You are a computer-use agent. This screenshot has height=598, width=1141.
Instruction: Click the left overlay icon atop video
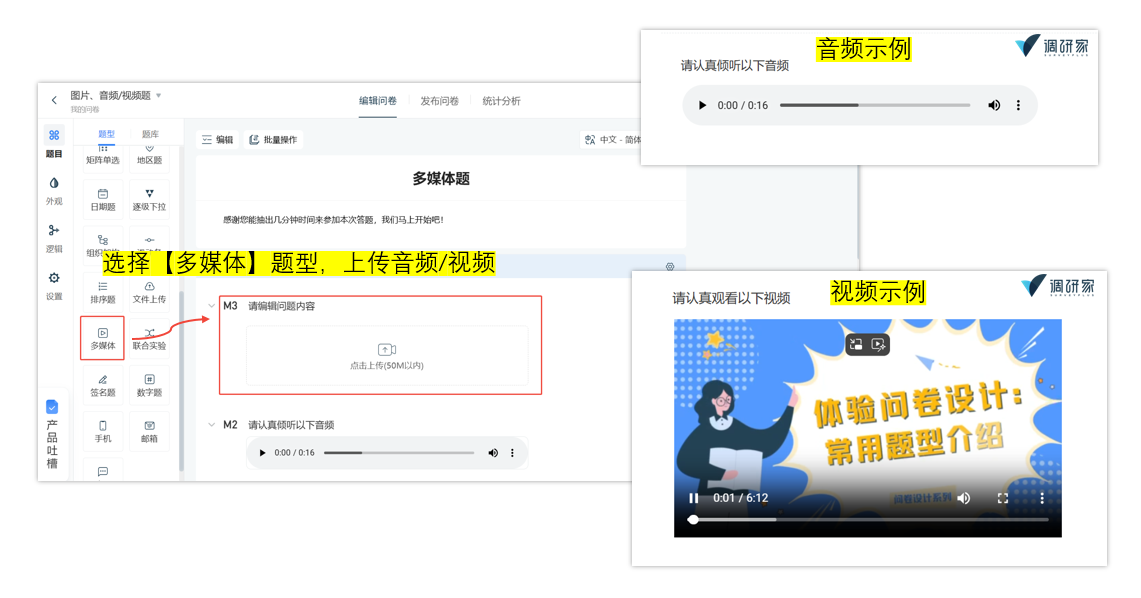(856, 345)
